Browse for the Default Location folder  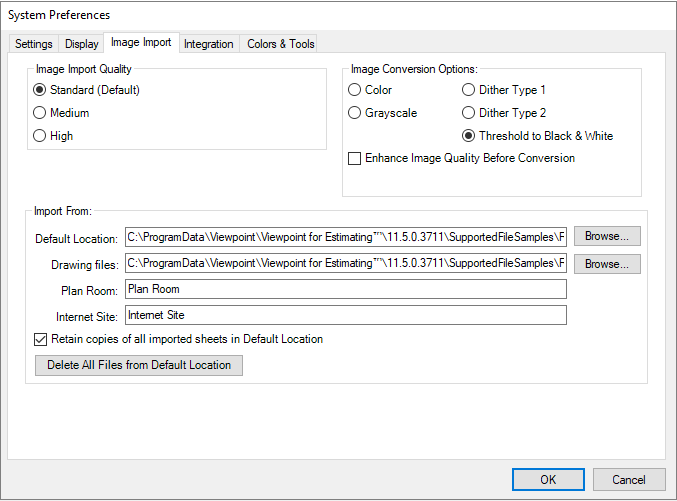click(607, 236)
